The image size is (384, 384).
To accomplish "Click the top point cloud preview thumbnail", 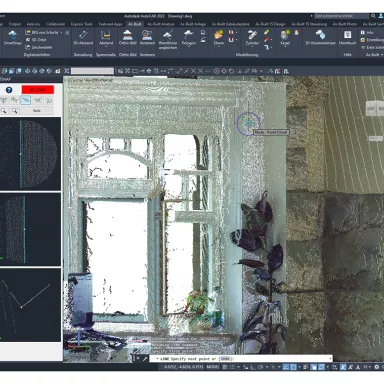I will 30,154.
